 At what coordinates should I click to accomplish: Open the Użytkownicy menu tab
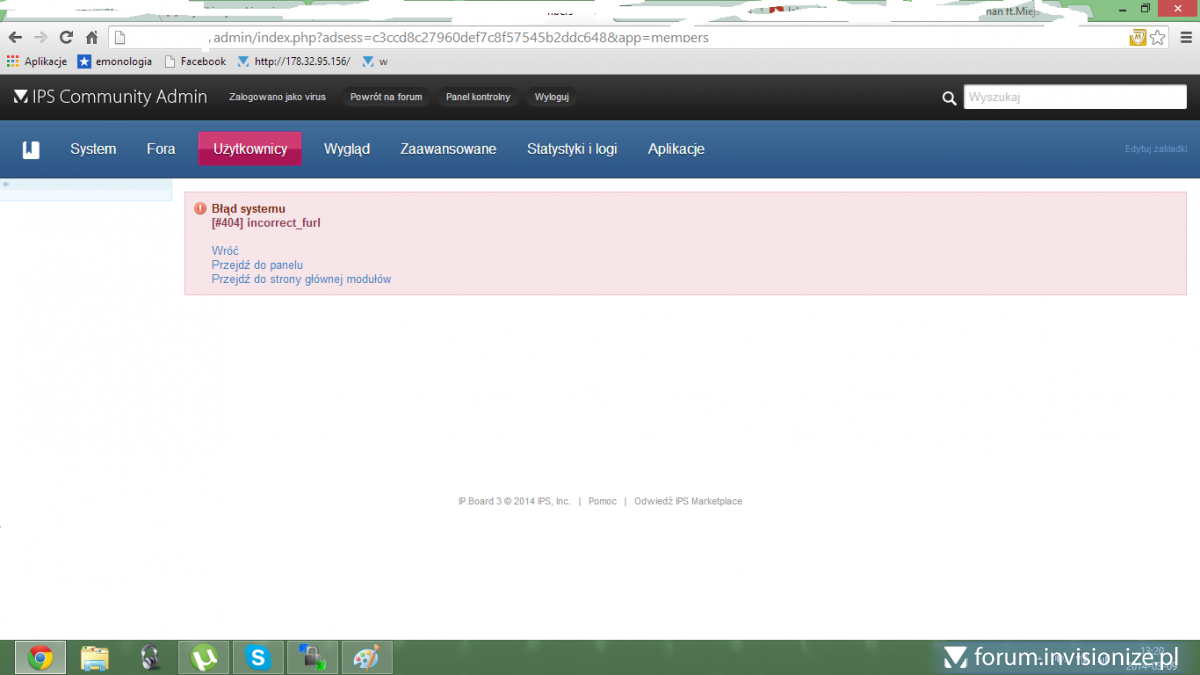click(250, 149)
